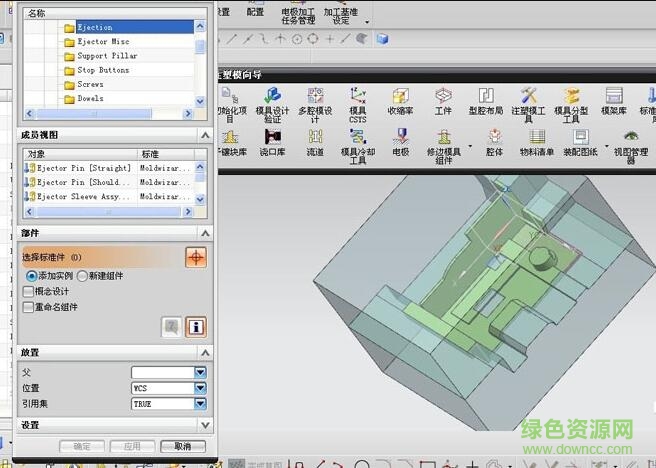The width and height of the screenshot is (656, 468).
Task: Expand the 设置 section
Action: [x=204, y=424]
